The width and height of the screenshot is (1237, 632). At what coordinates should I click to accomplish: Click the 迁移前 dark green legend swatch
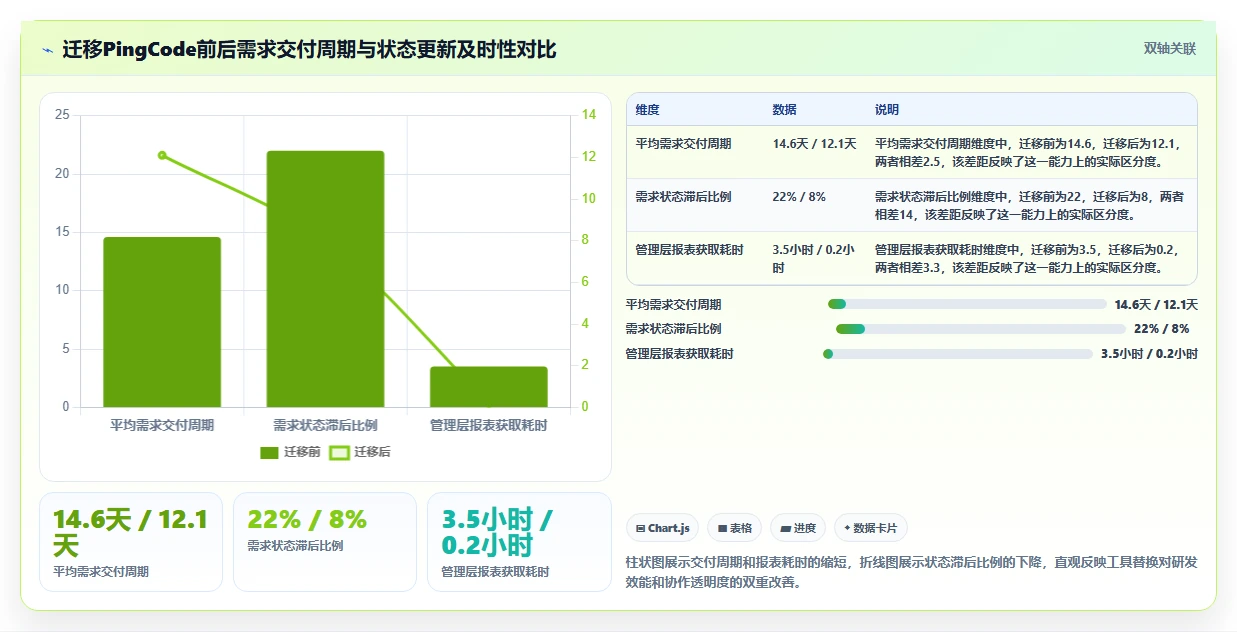click(269, 452)
